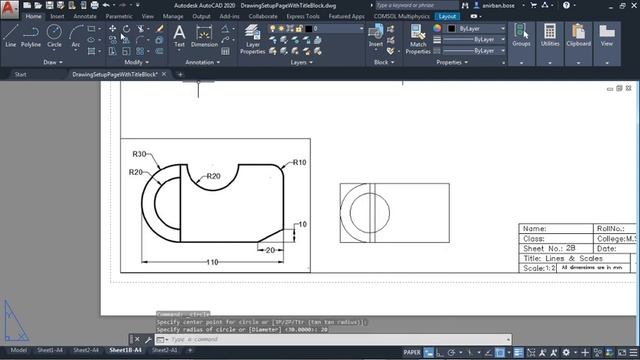Image resolution: width=640 pixels, height=360 pixels.
Task: Open Help question mark button
Action: pyautogui.click(x=566, y=5)
